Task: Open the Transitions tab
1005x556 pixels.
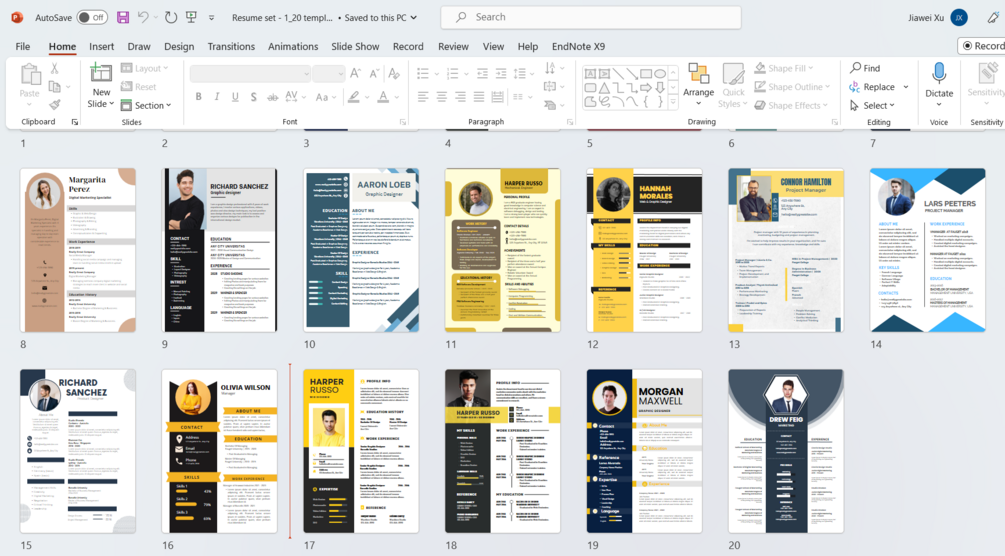Action: tap(231, 46)
